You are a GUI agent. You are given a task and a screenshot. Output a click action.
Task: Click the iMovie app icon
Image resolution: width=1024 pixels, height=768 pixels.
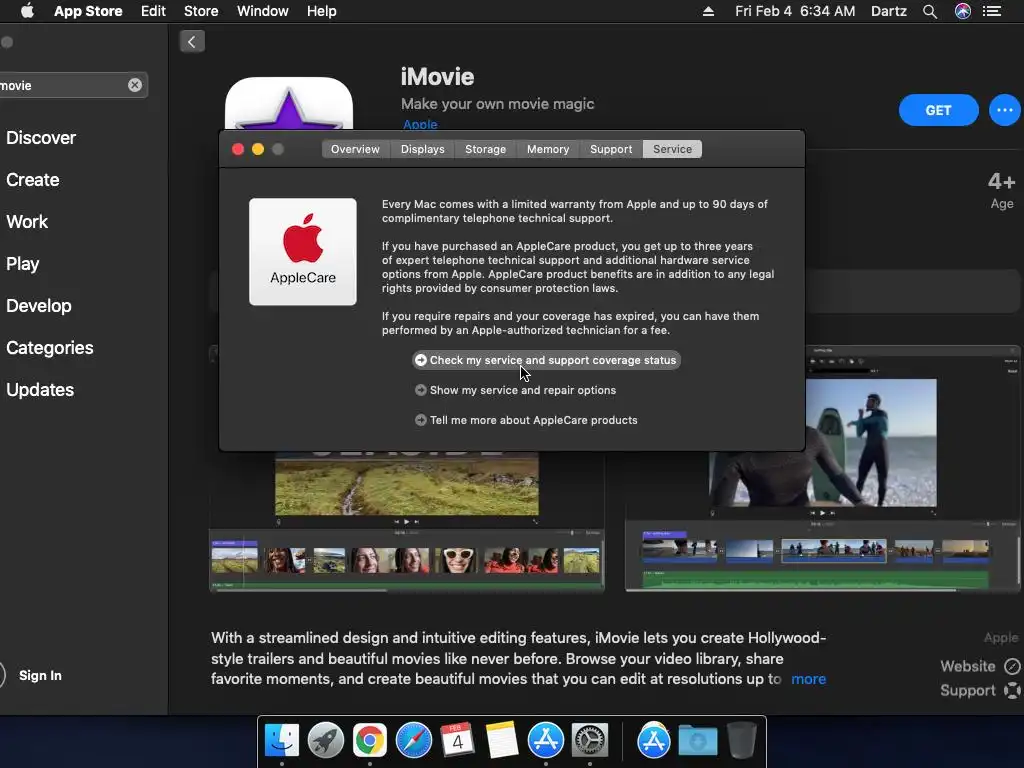289,103
